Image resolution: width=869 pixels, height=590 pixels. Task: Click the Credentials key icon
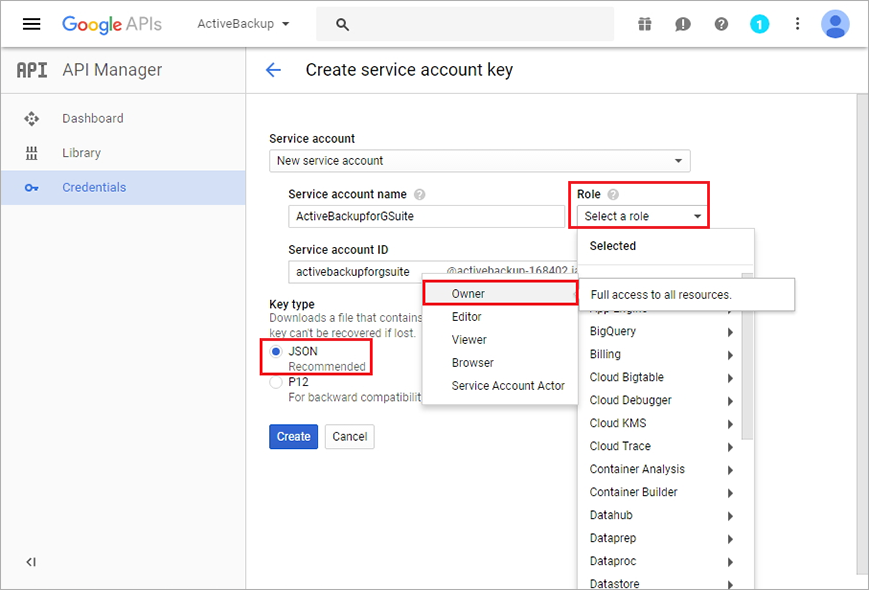coord(32,188)
